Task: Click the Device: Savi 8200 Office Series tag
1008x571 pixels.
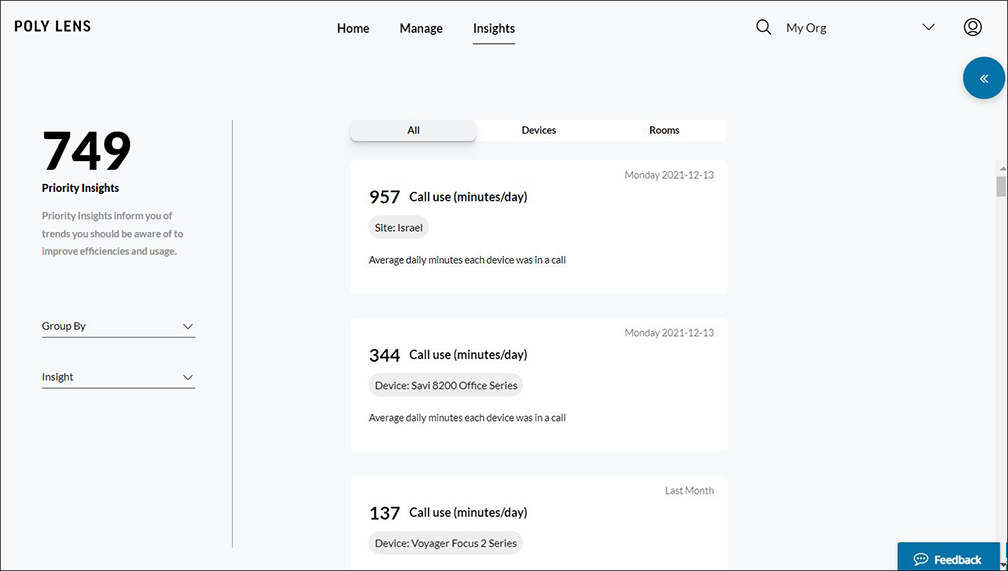Action: click(x=446, y=385)
